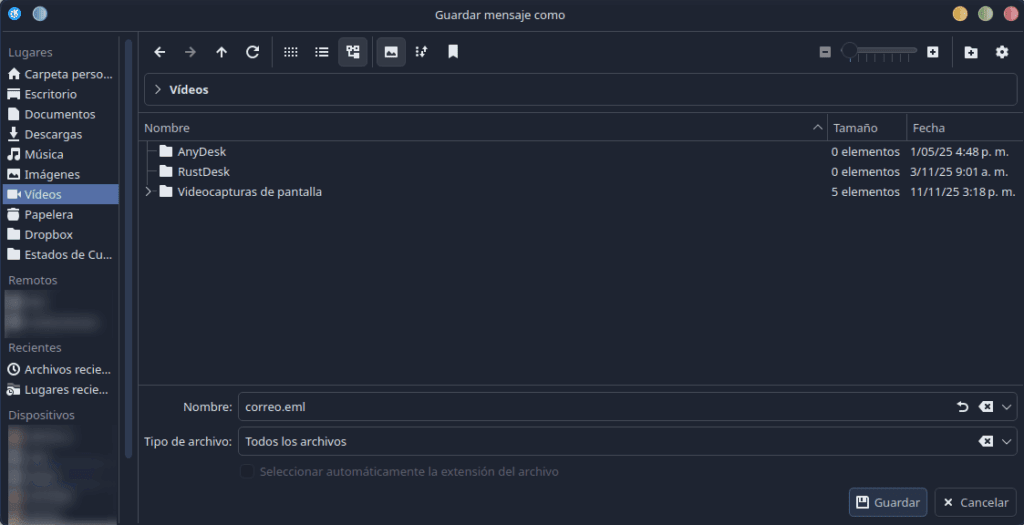
Task: Expand the Videocapturas de pantalla folder
Action: [x=150, y=192]
